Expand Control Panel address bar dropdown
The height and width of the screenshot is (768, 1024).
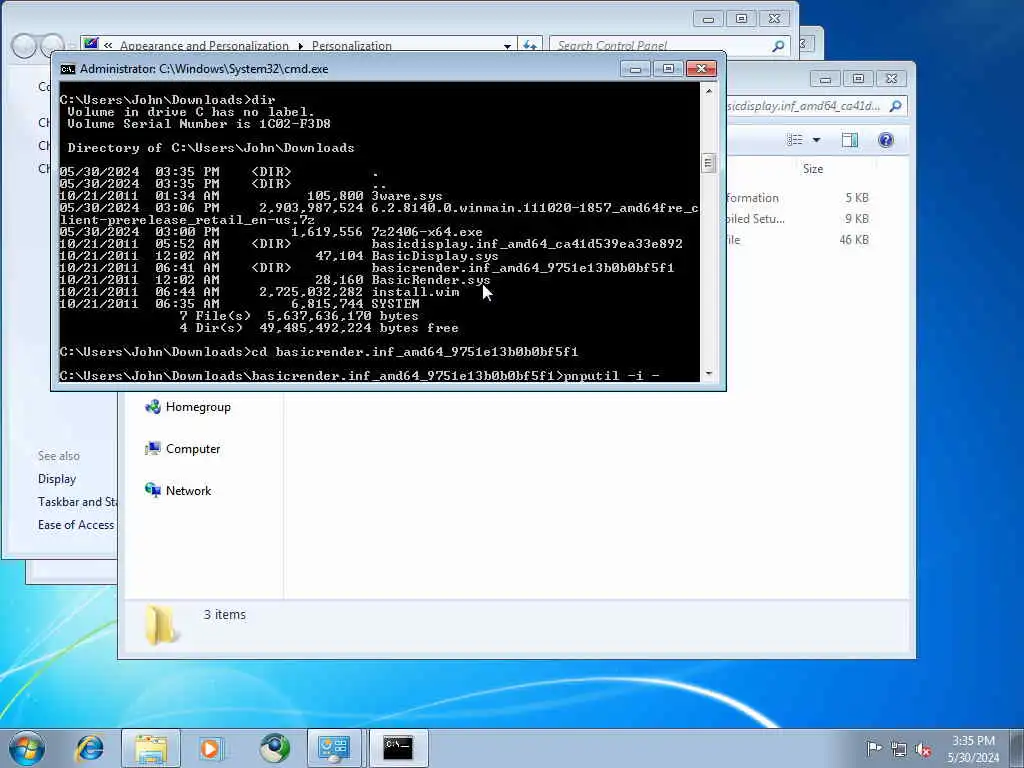pyautogui.click(x=507, y=46)
